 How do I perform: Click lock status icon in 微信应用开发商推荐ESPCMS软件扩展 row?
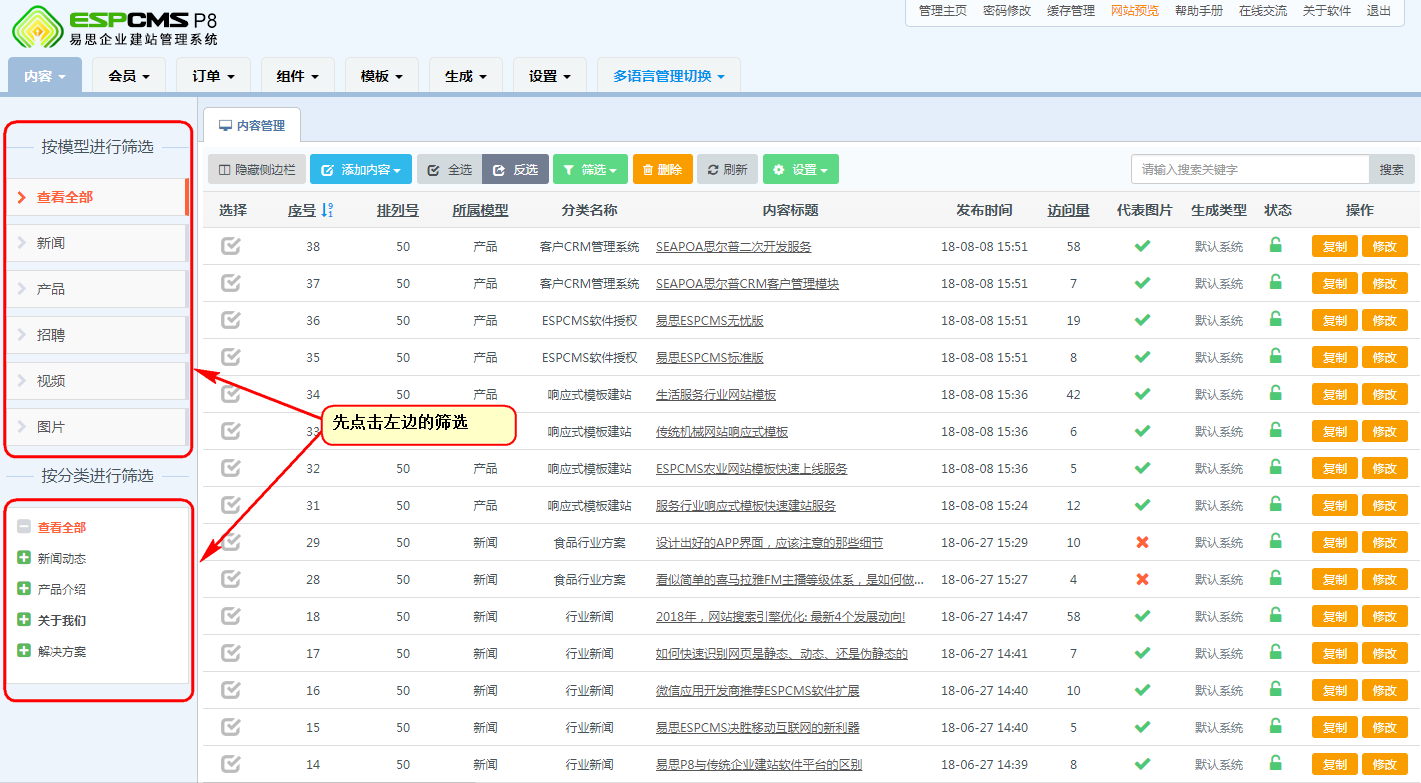click(x=1275, y=689)
